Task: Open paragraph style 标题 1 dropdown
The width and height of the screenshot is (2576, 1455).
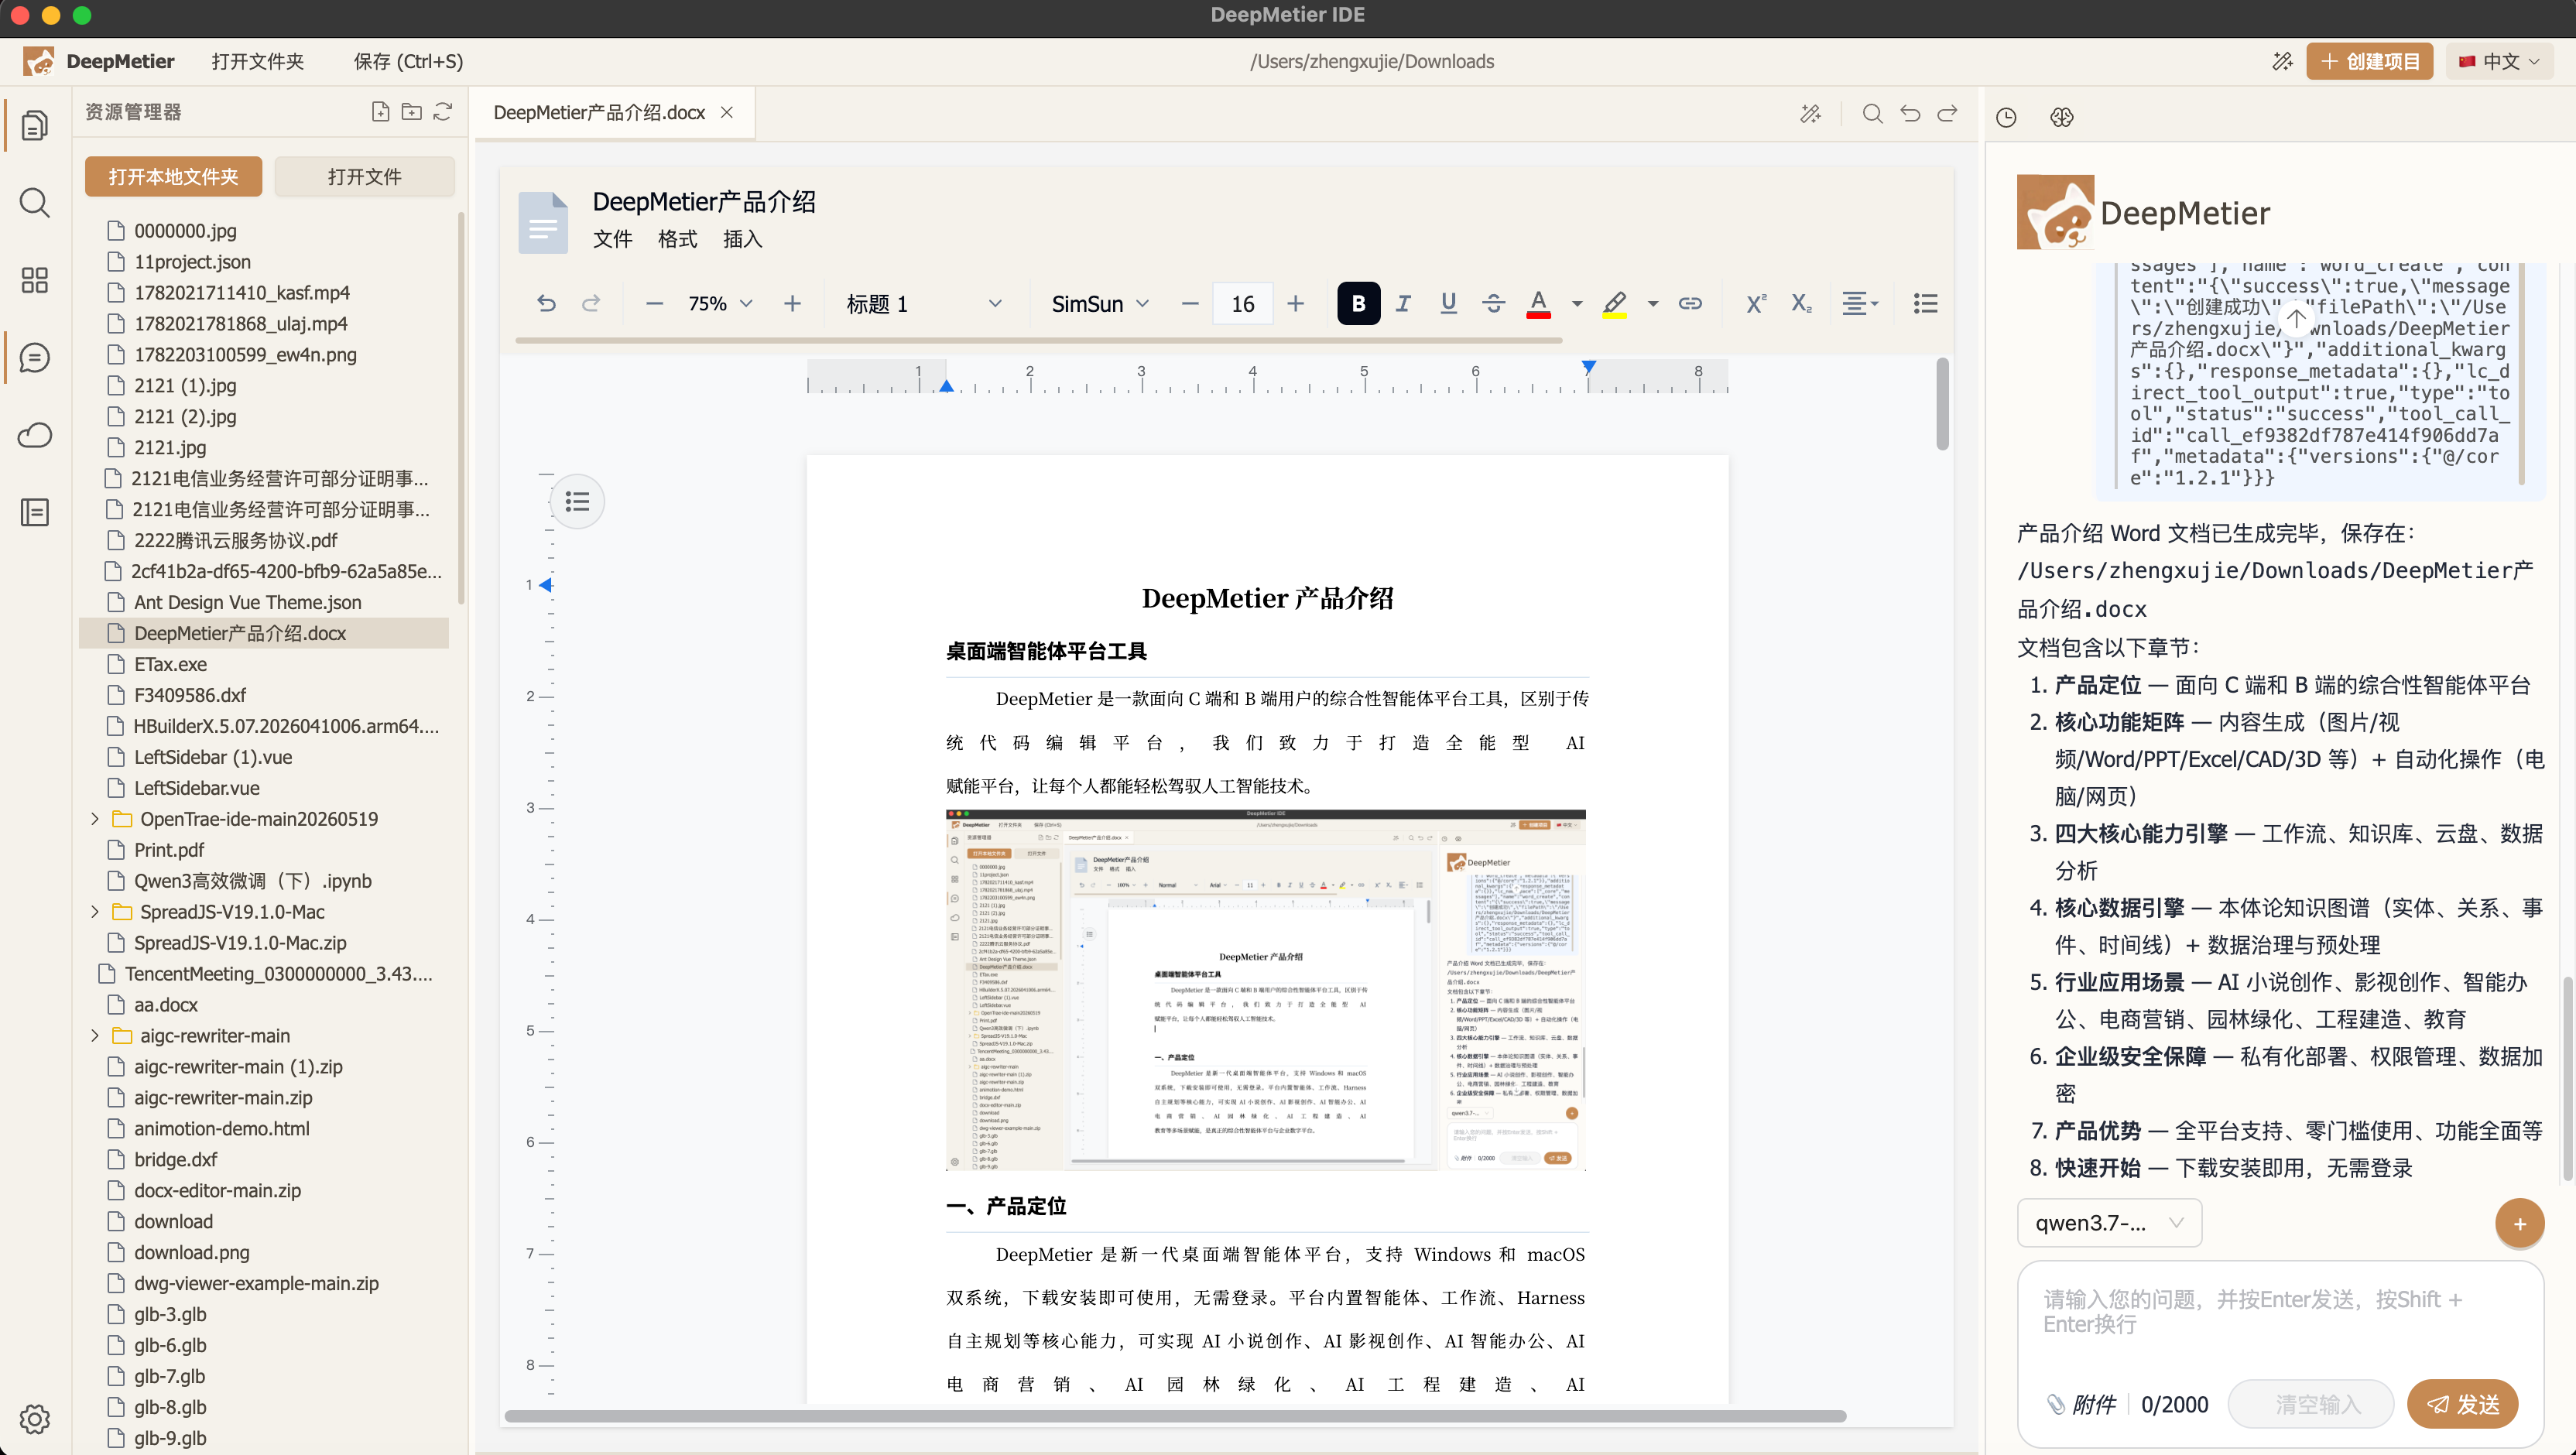Action: (924, 303)
